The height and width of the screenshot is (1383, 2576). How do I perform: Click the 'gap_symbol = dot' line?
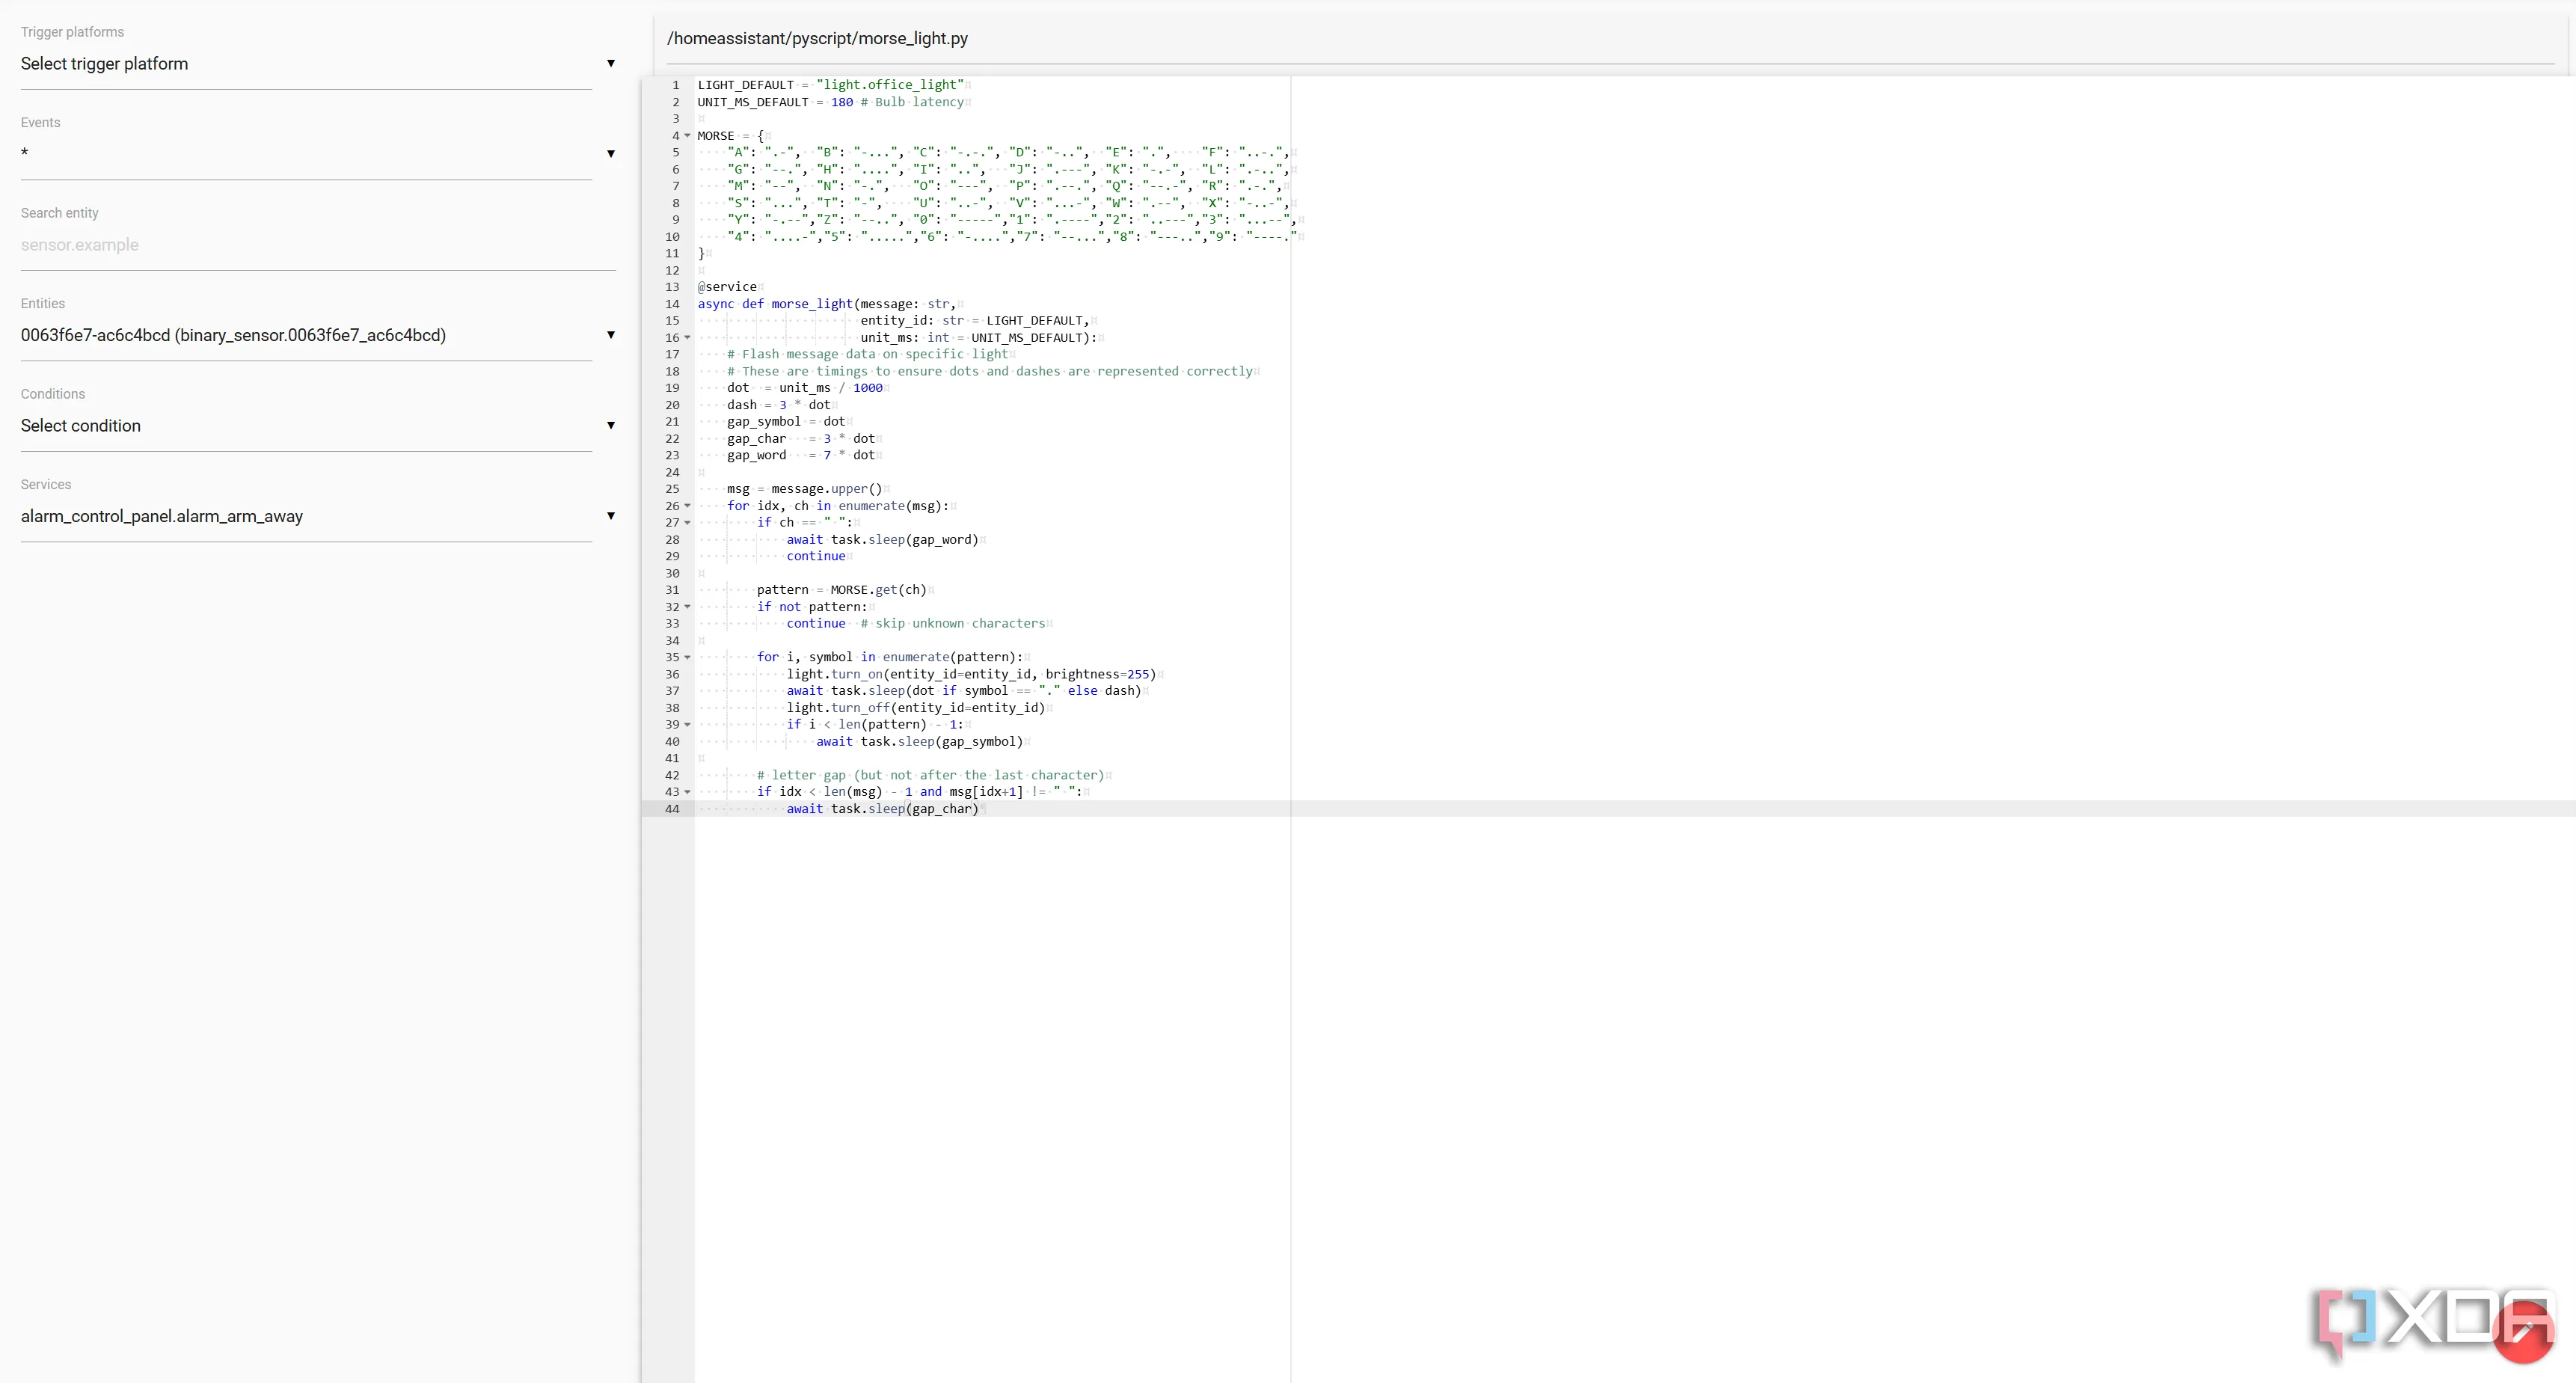click(786, 422)
